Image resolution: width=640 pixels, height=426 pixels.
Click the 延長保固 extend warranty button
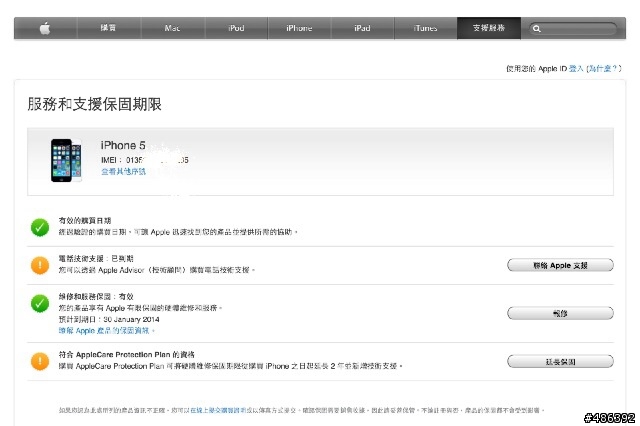(x=560, y=362)
